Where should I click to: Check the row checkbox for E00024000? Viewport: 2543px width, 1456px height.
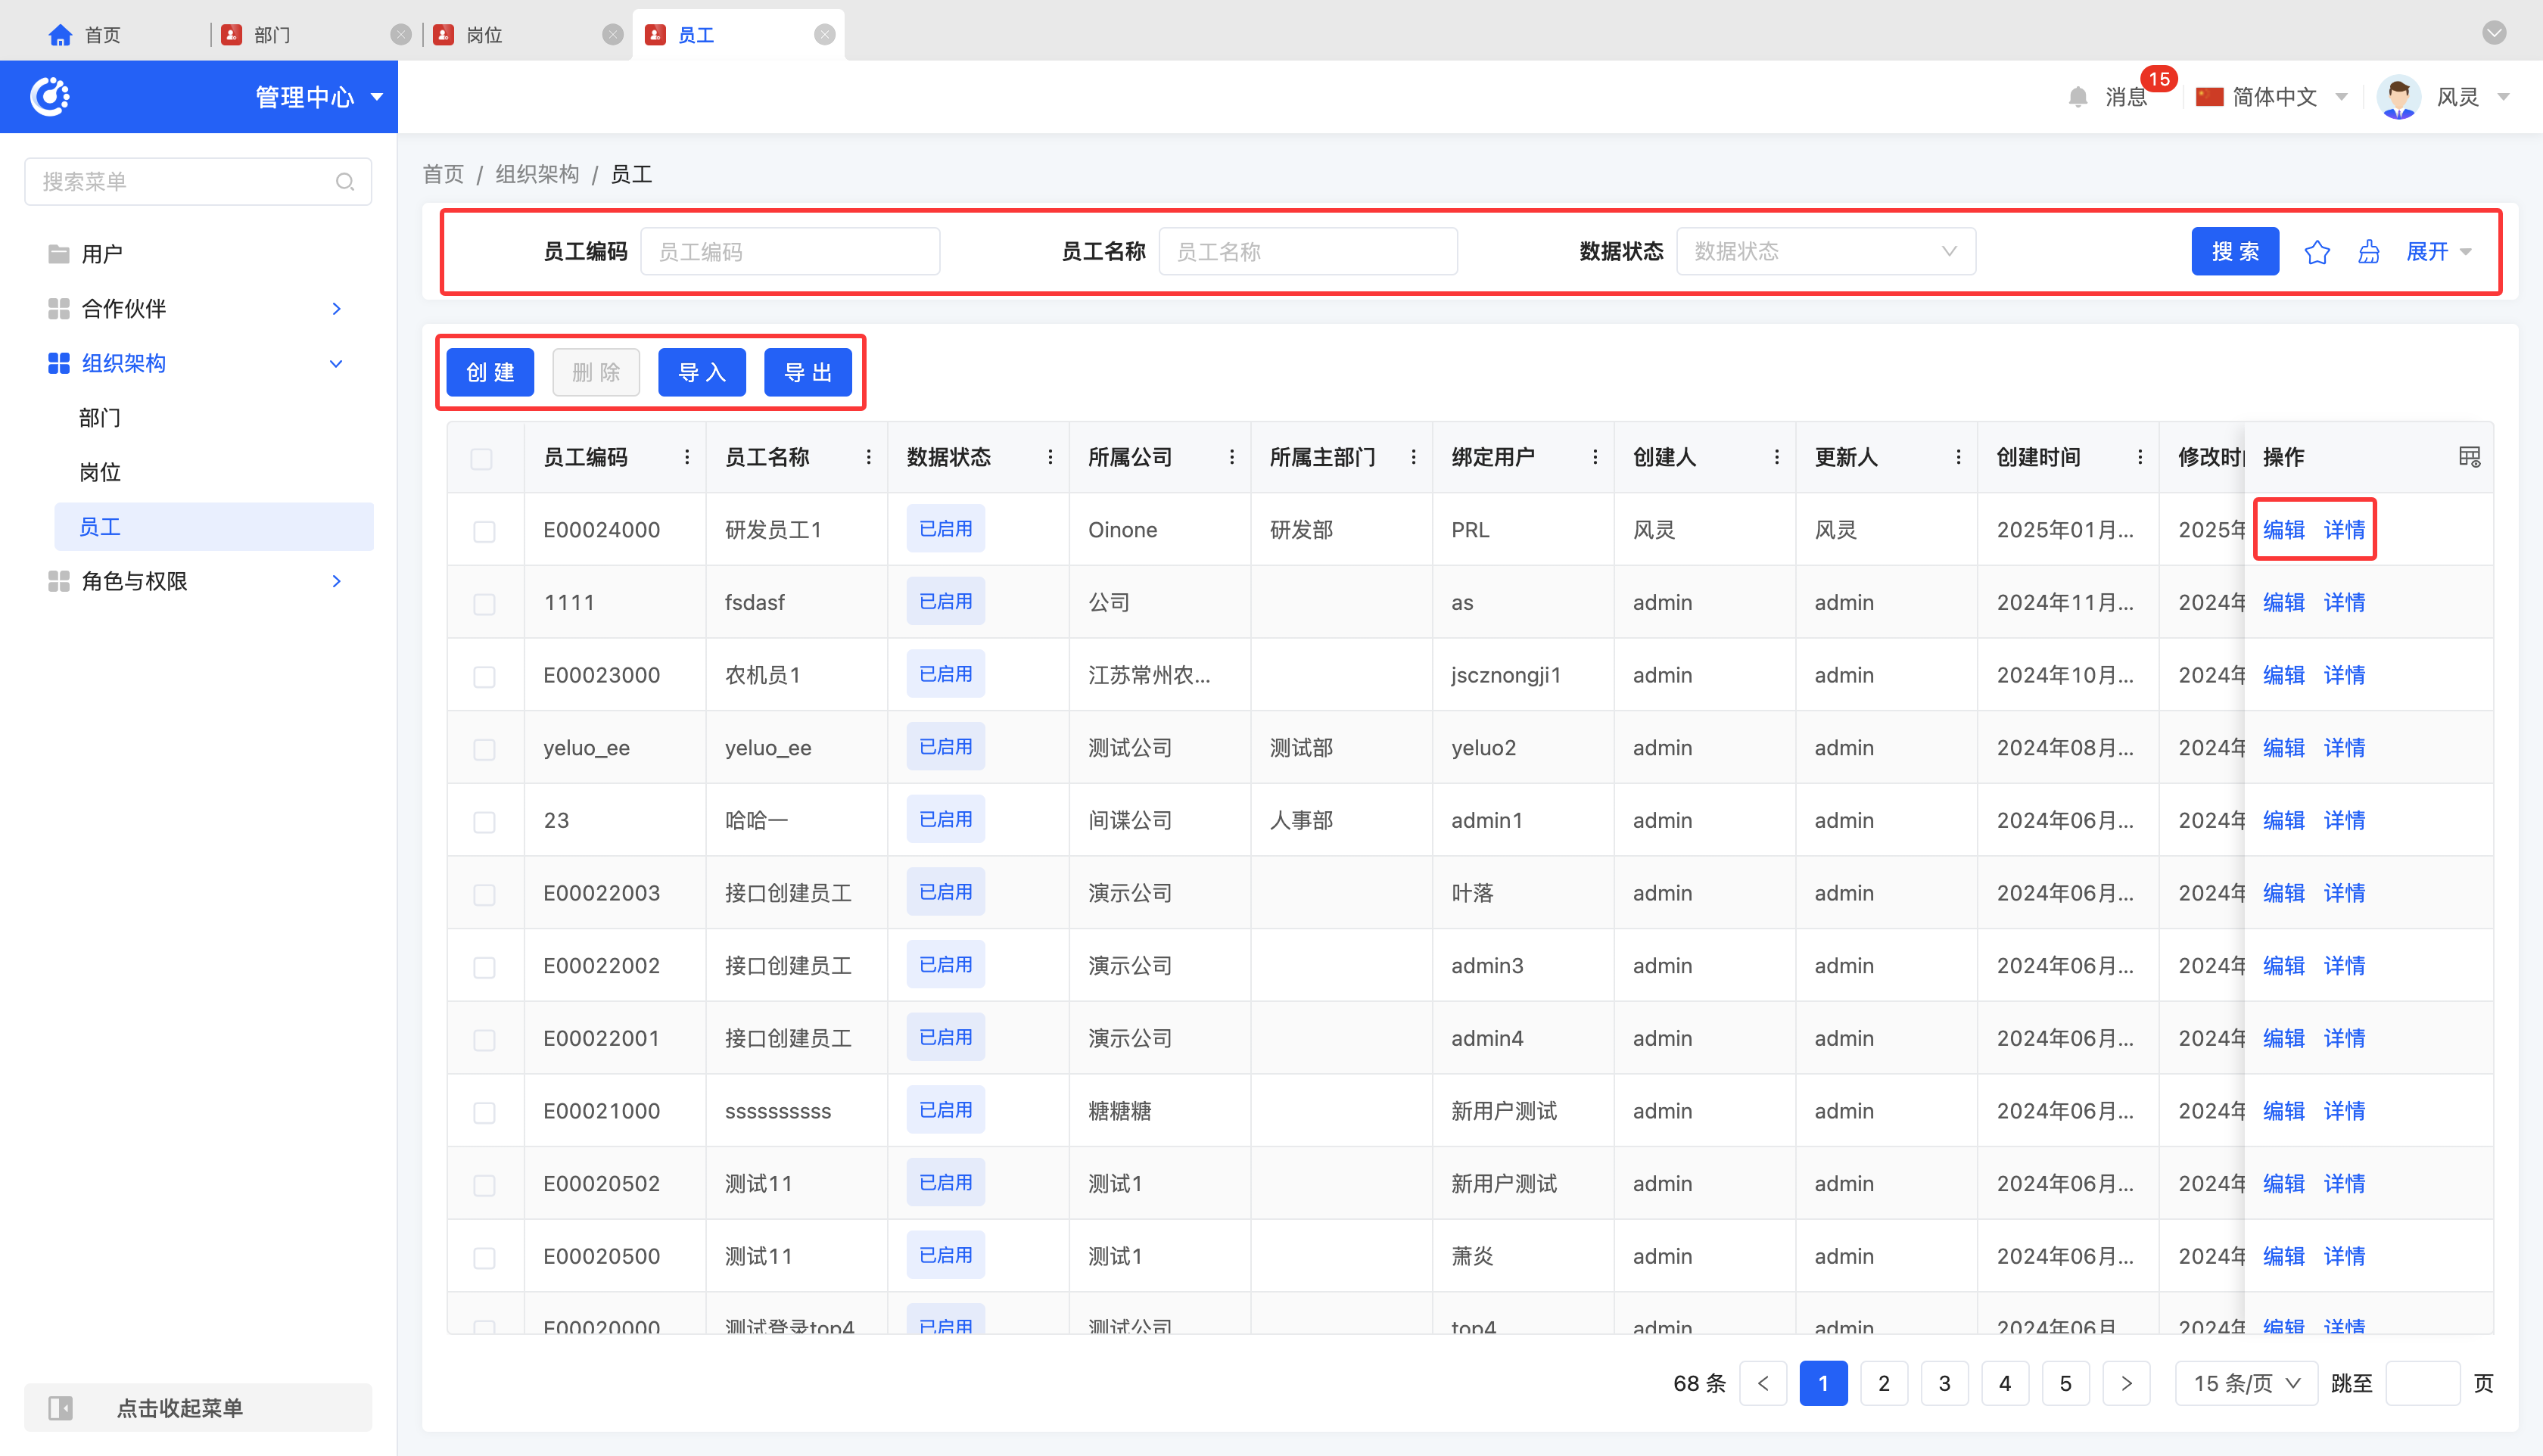[484, 531]
